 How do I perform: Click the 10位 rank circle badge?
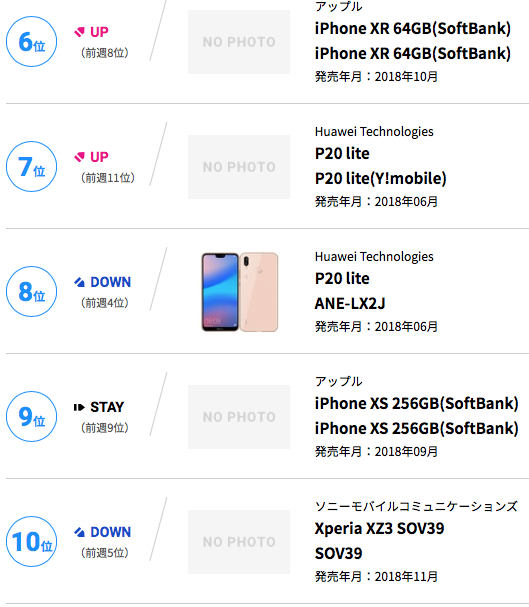pyautogui.click(x=31, y=542)
